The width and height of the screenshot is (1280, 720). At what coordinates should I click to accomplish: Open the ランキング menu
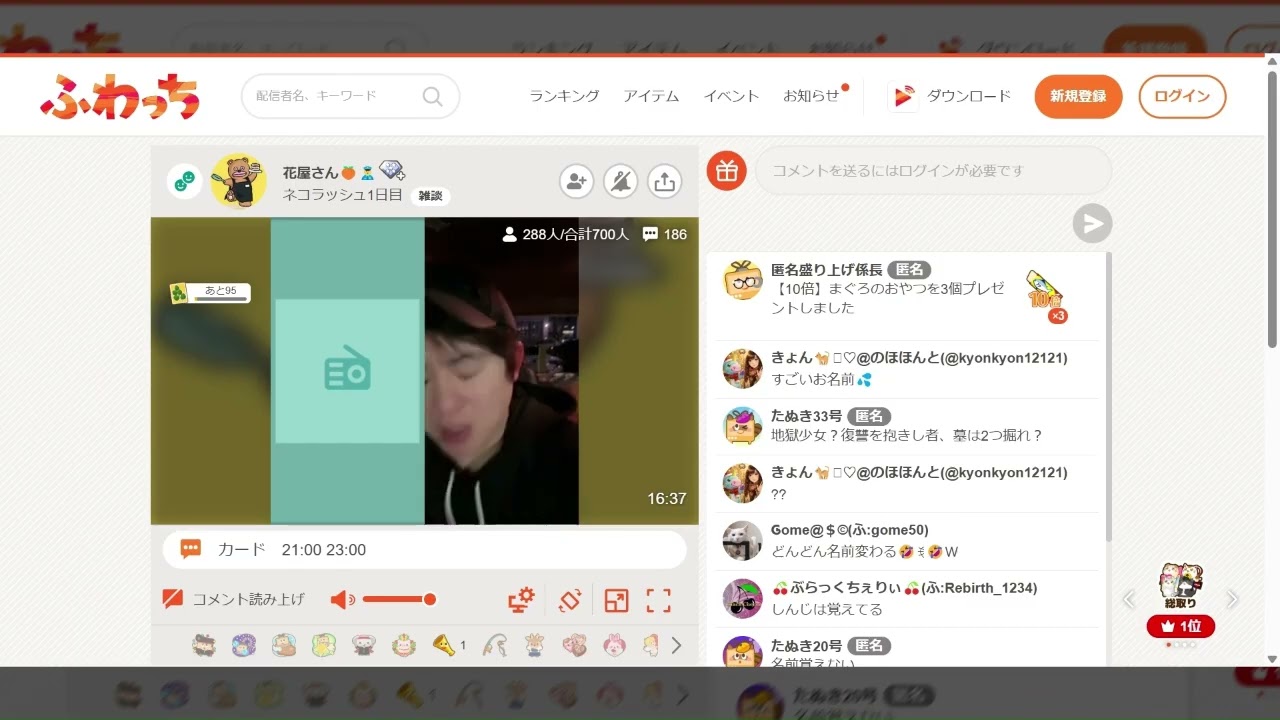click(x=564, y=96)
